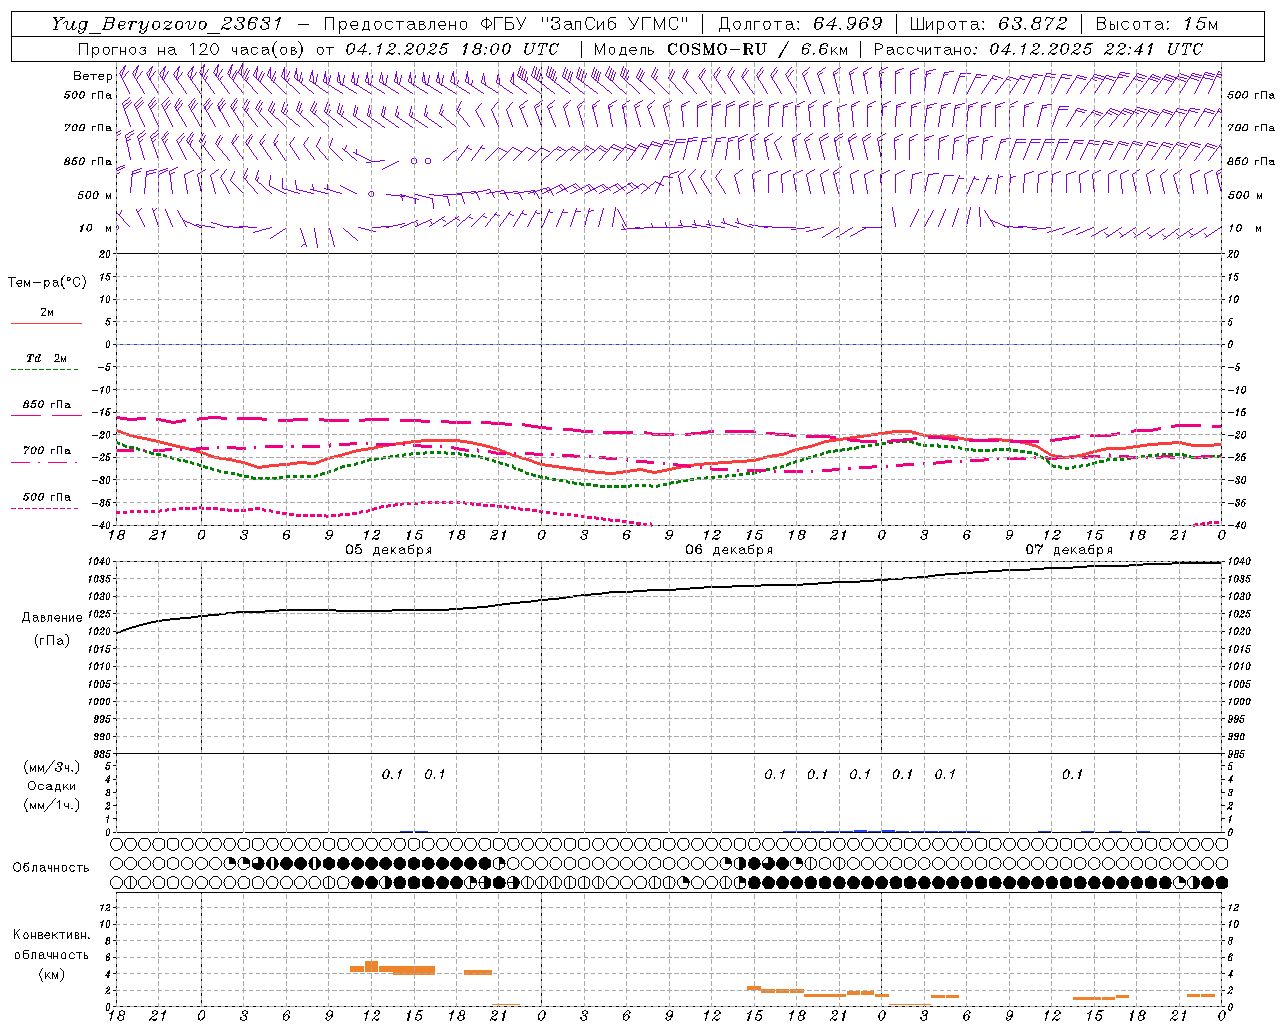Click the Рассчитано: 04.12.2025 22:41 UTC text
The image size is (1280, 1024).
click(x=1038, y=49)
